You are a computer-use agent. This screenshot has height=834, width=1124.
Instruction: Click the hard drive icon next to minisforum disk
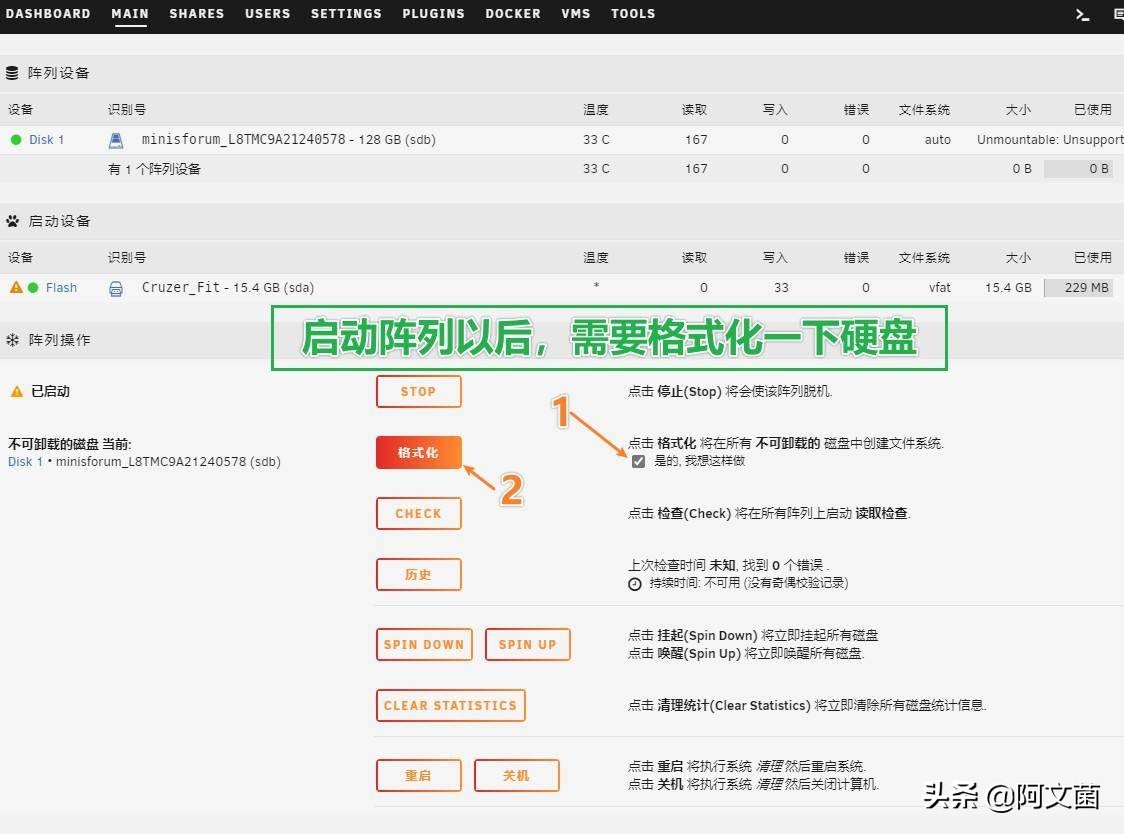115,140
